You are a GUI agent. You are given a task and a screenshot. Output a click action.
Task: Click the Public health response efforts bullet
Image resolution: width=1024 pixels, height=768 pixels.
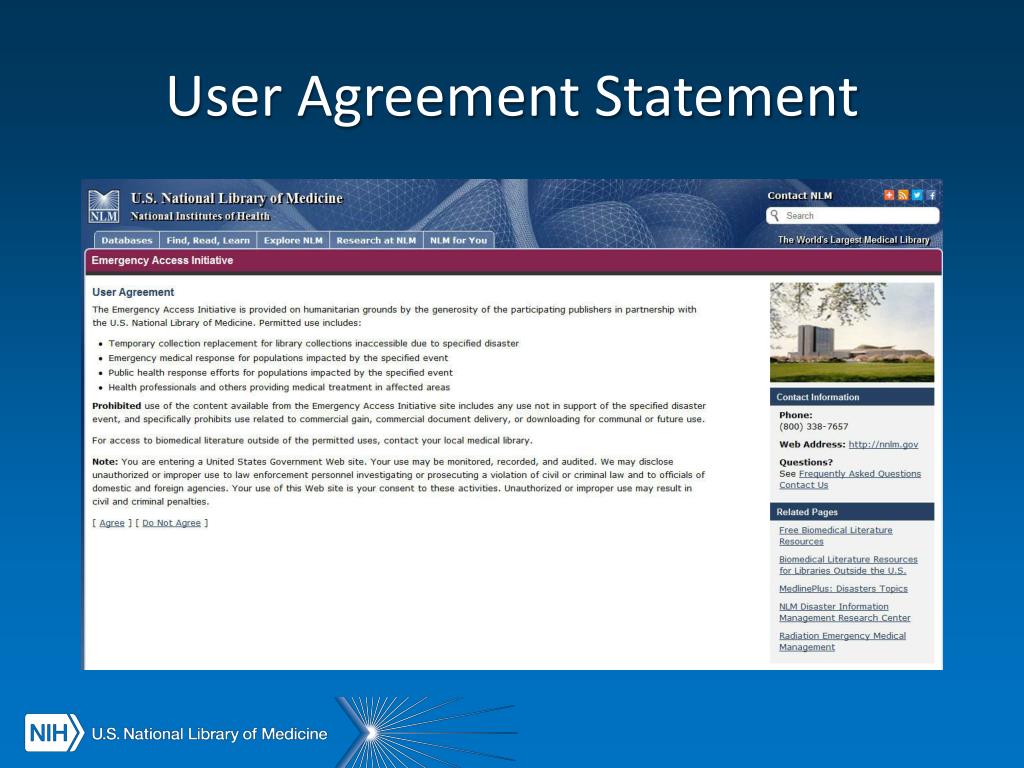tap(280, 373)
